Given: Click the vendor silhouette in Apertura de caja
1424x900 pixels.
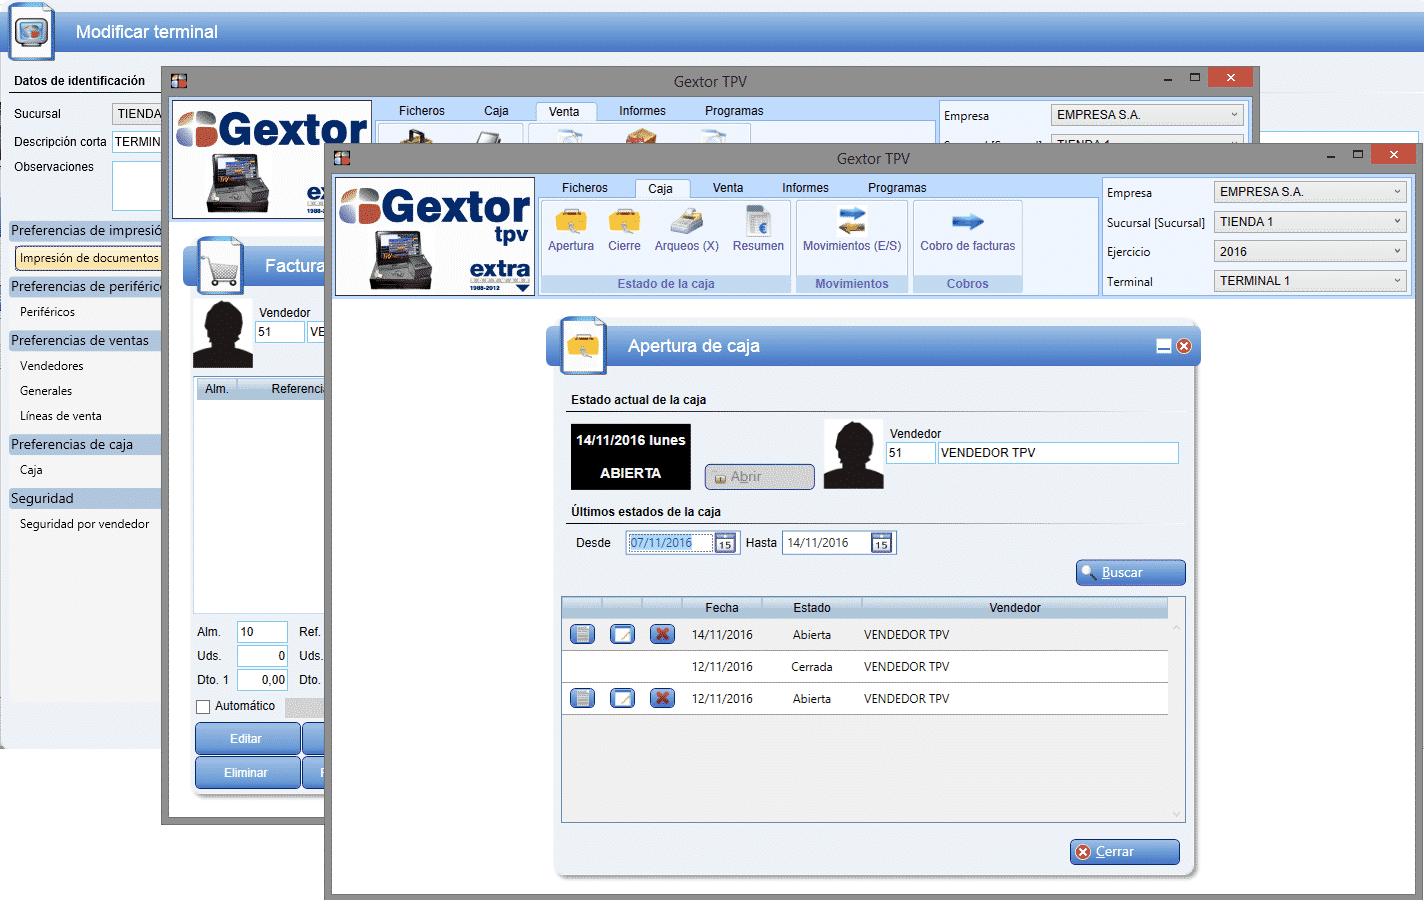Looking at the screenshot, I should point(854,454).
